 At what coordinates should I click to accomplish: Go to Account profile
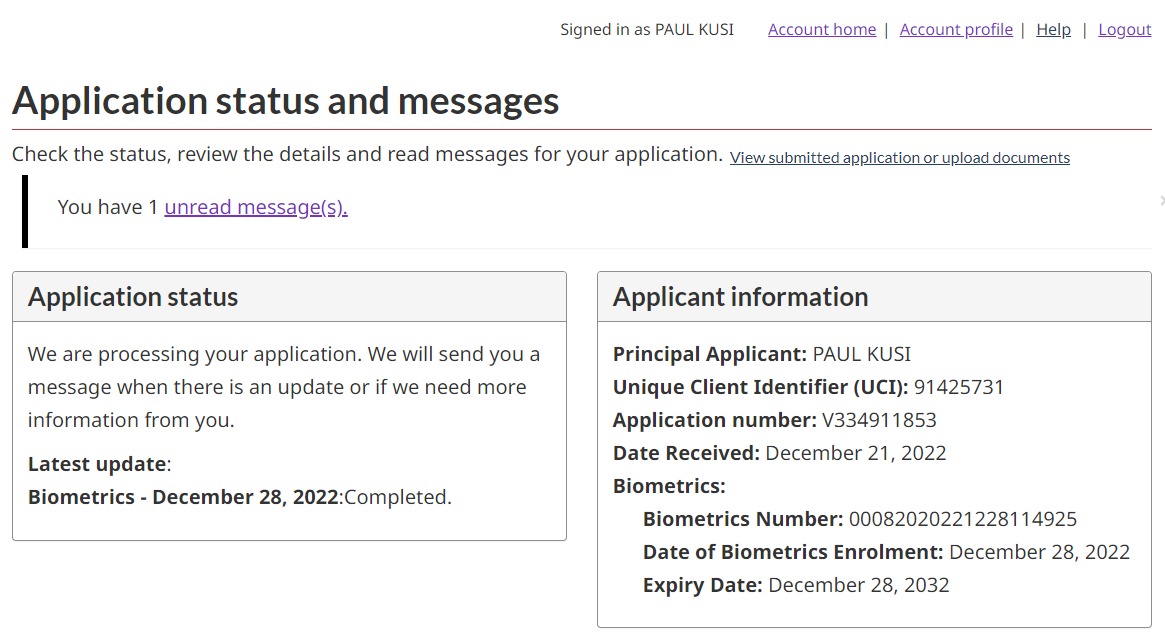click(x=956, y=30)
